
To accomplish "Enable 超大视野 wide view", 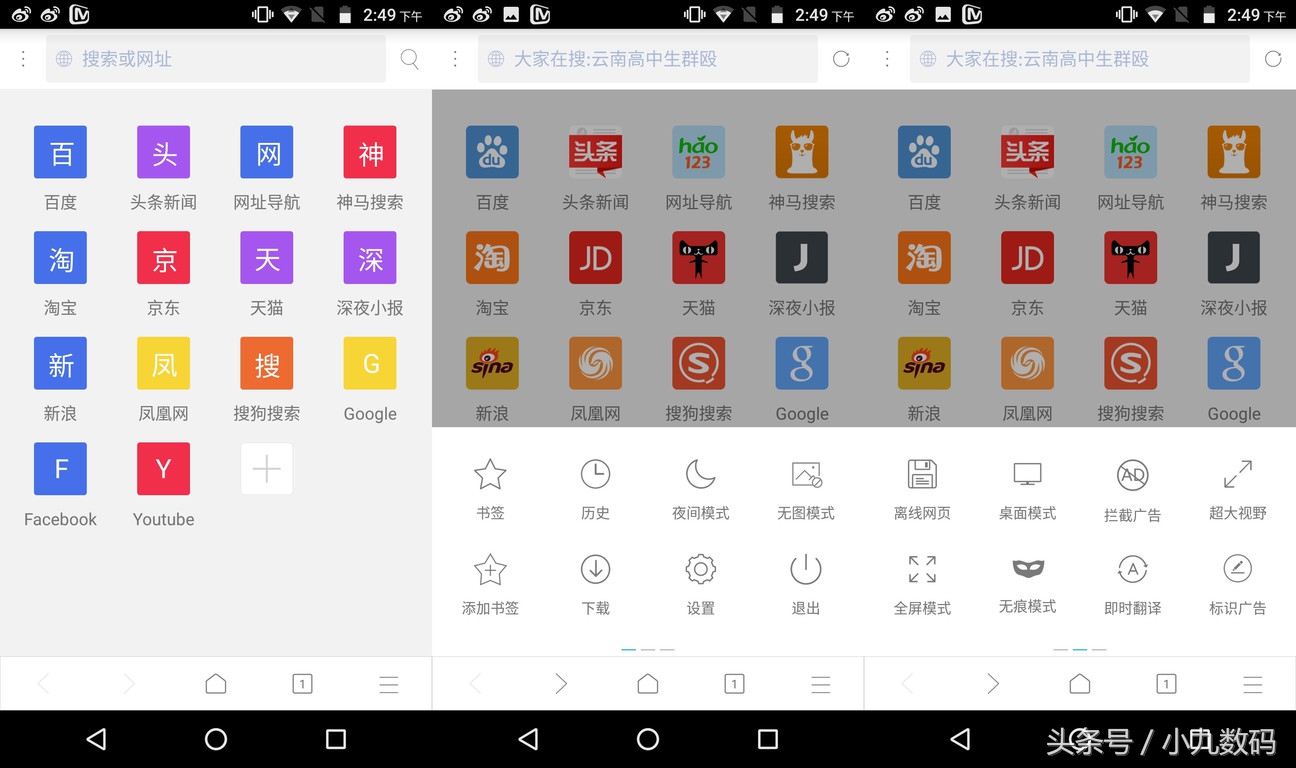I will (x=1238, y=489).
